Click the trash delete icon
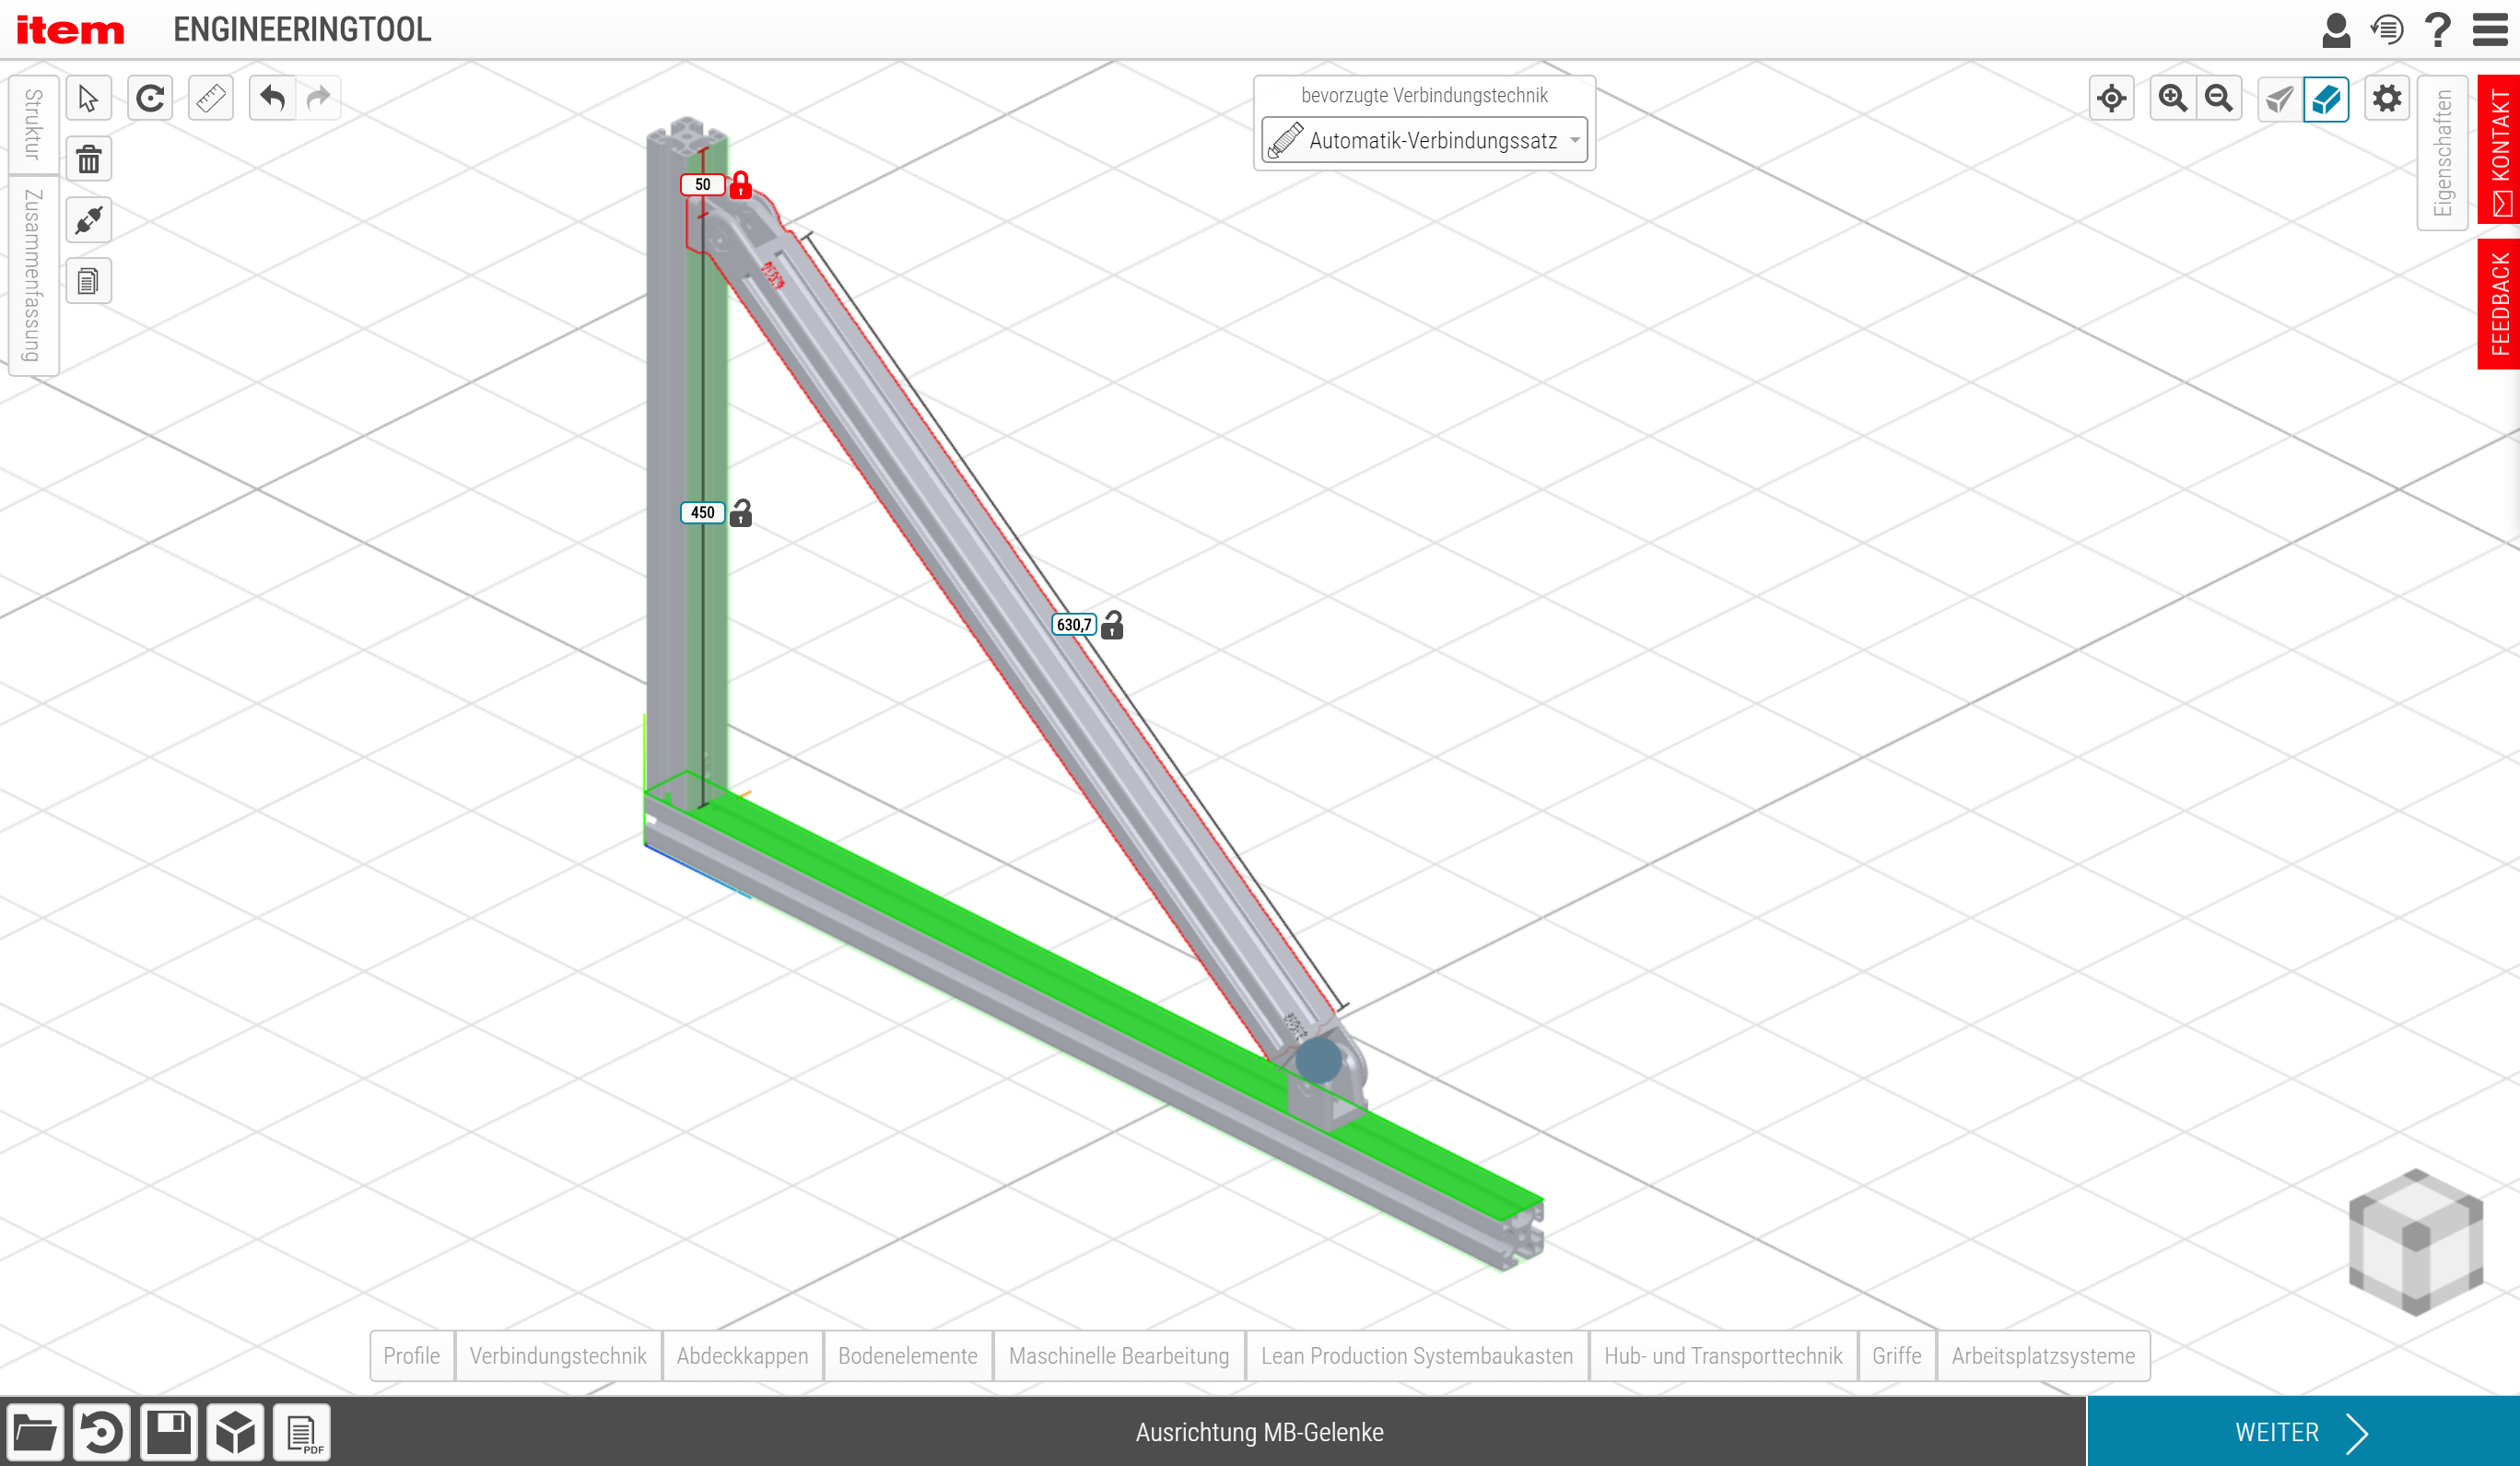Screen dimensions: 2520x1466 88,159
